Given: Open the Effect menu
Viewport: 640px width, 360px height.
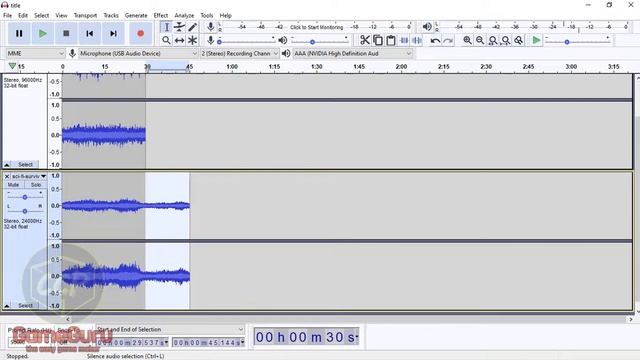Looking at the screenshot, I should pos(161,16).
